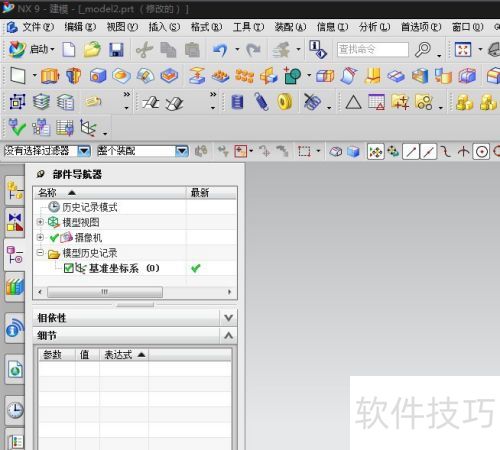500x450 pixels.
Task: Collapse the 模型历史记录 tree node
Action: (x=40, y=252)
